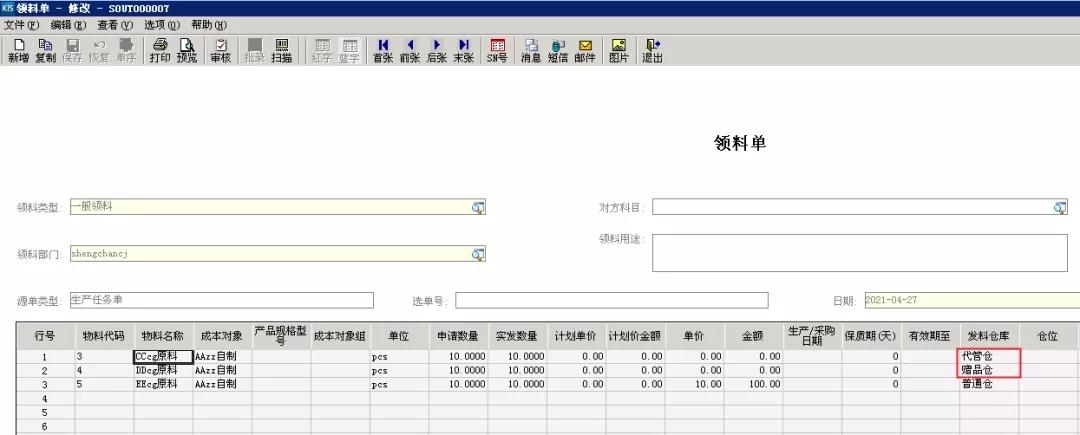Click the 邮件 (Mail) toolbar icon
This screenshot has height=435, width=1080.
point(585,50)
